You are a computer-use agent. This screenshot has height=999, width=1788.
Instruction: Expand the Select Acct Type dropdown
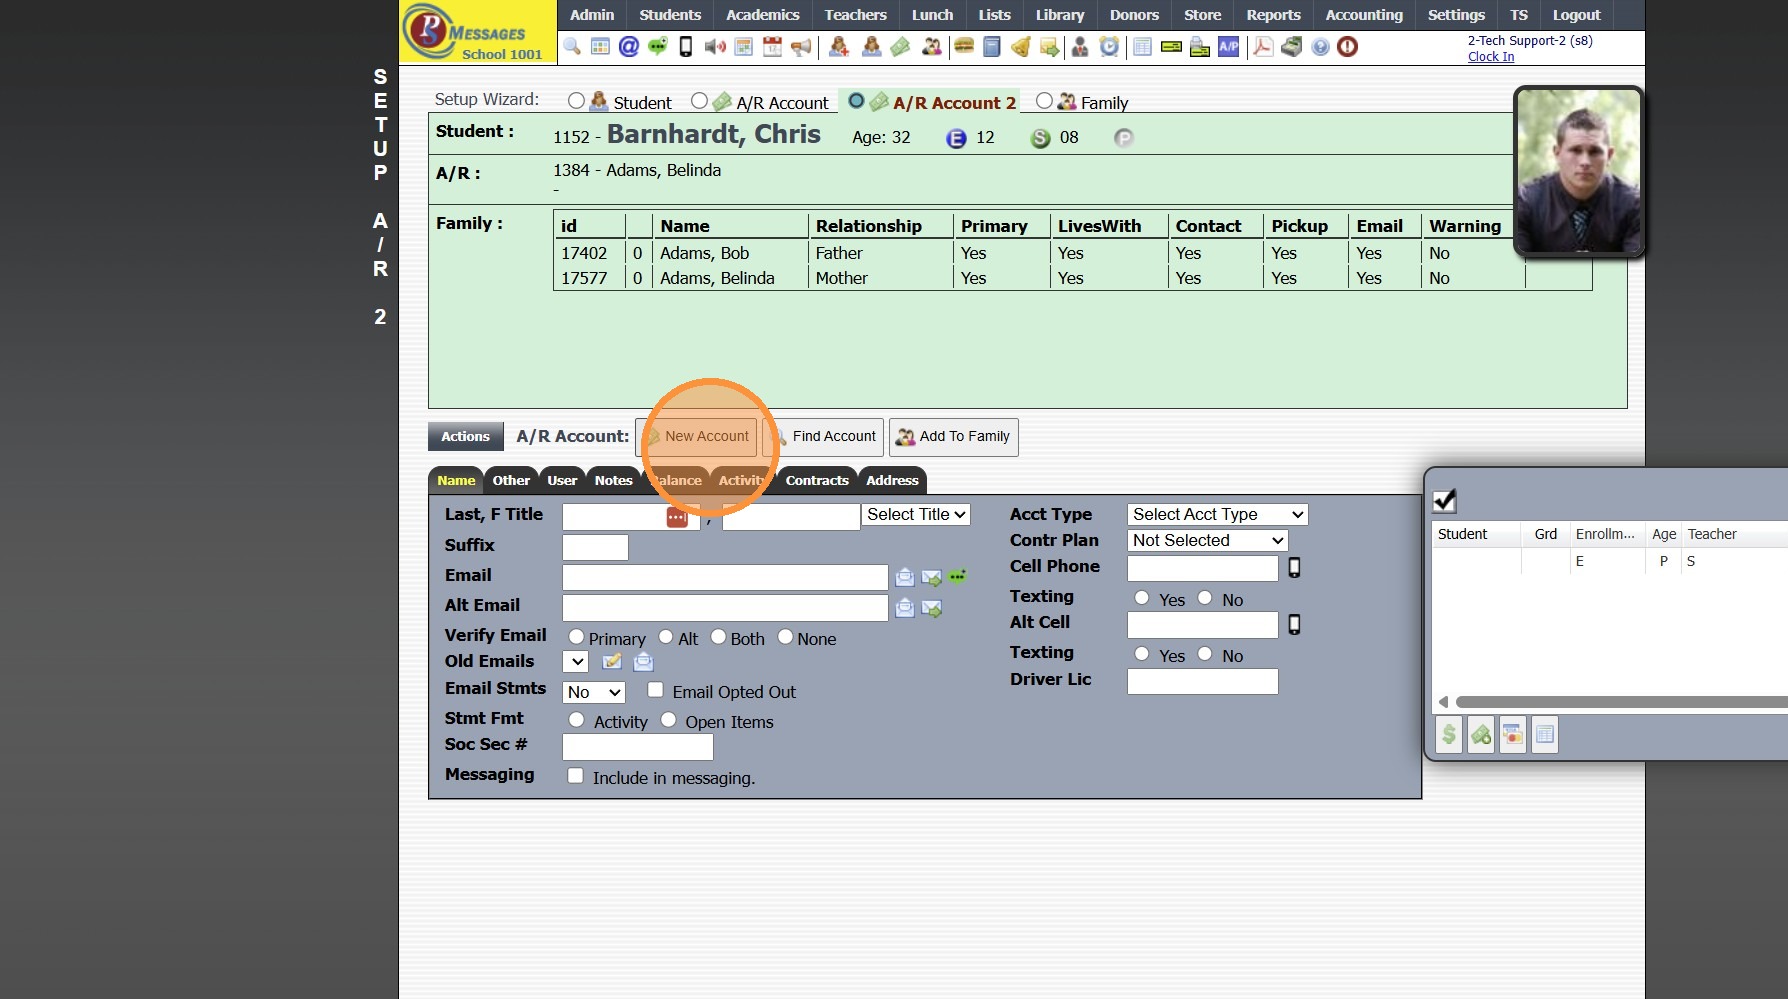[1217, 515]
